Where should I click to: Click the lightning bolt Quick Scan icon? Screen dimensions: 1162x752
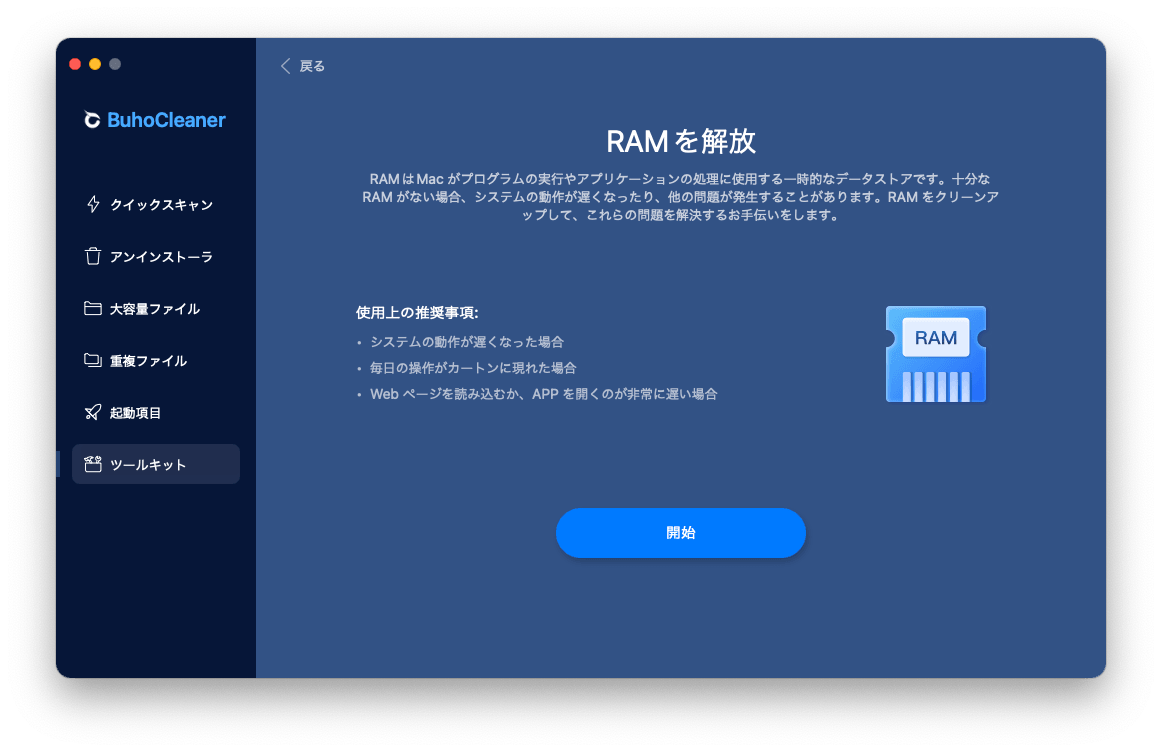click(x=93, y=205)
